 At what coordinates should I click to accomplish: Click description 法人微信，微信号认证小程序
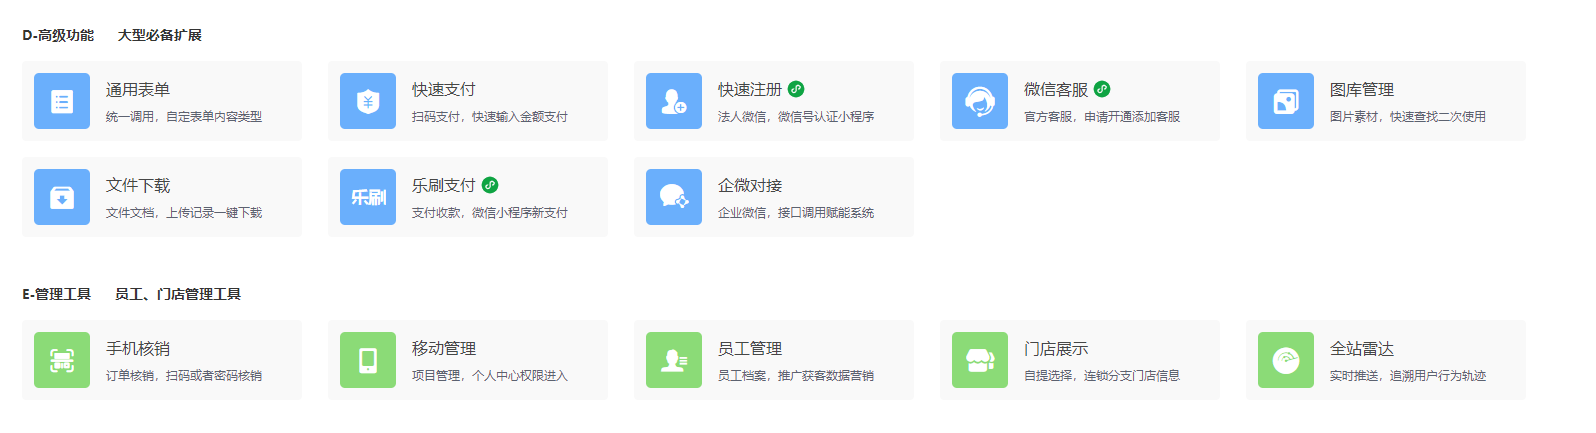[796, 116]
